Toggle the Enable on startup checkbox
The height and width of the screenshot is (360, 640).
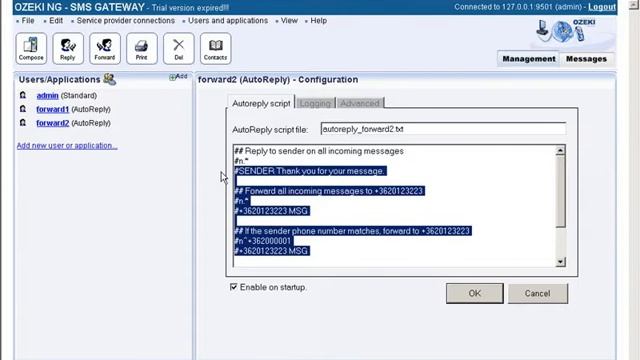(233, 287)
